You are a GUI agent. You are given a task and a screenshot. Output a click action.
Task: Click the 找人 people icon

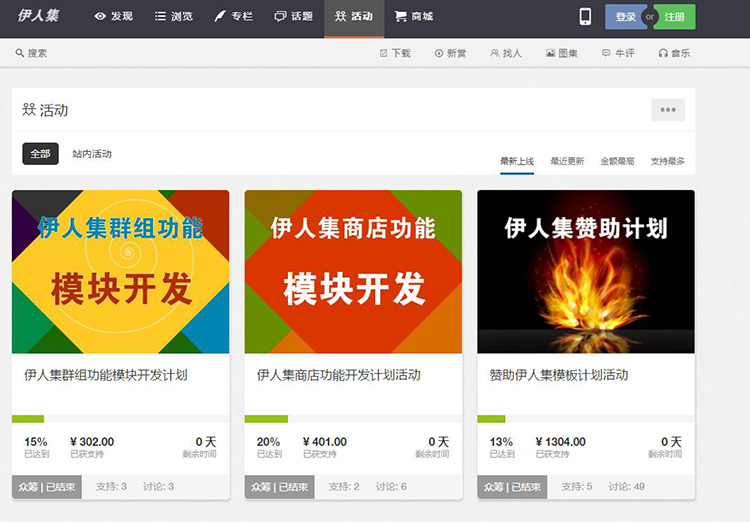tap(495, 53)
